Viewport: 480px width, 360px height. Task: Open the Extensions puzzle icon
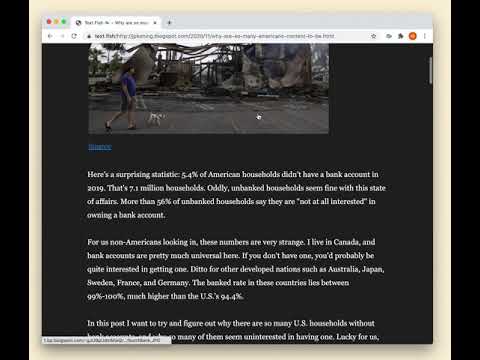coord(401,36)
